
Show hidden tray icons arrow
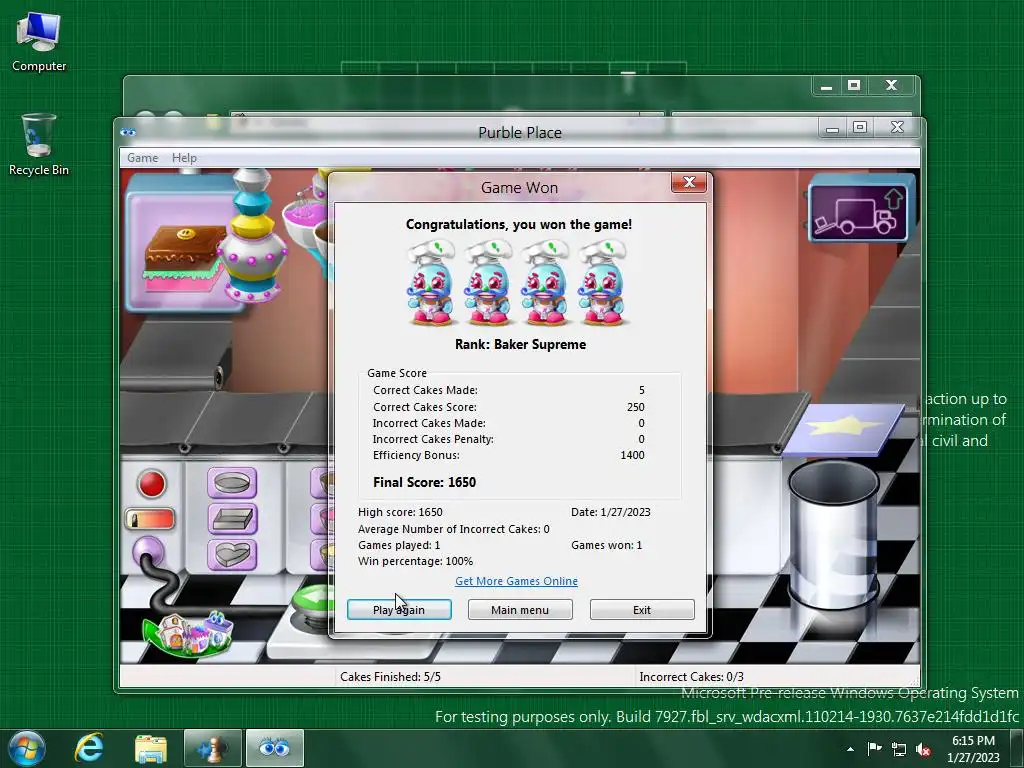(850, 749)
